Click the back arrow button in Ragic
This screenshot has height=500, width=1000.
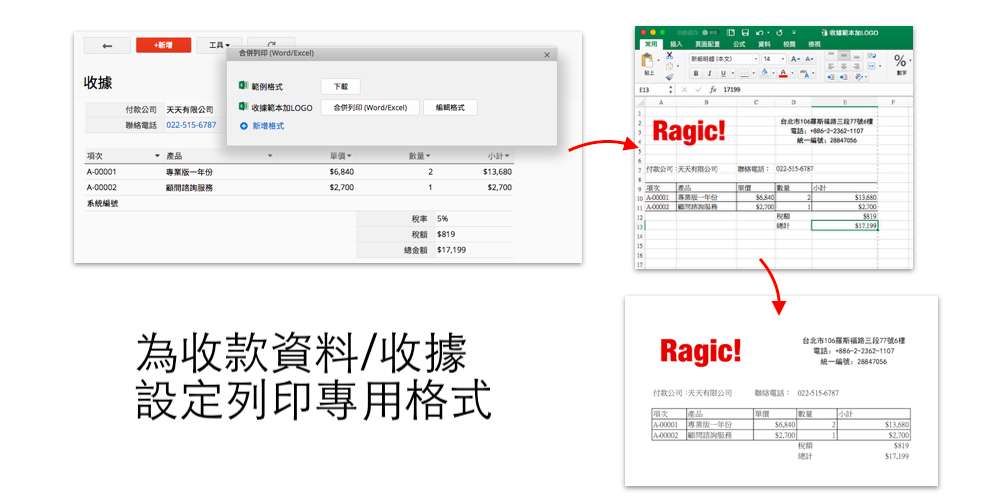(x=107, y=45)
